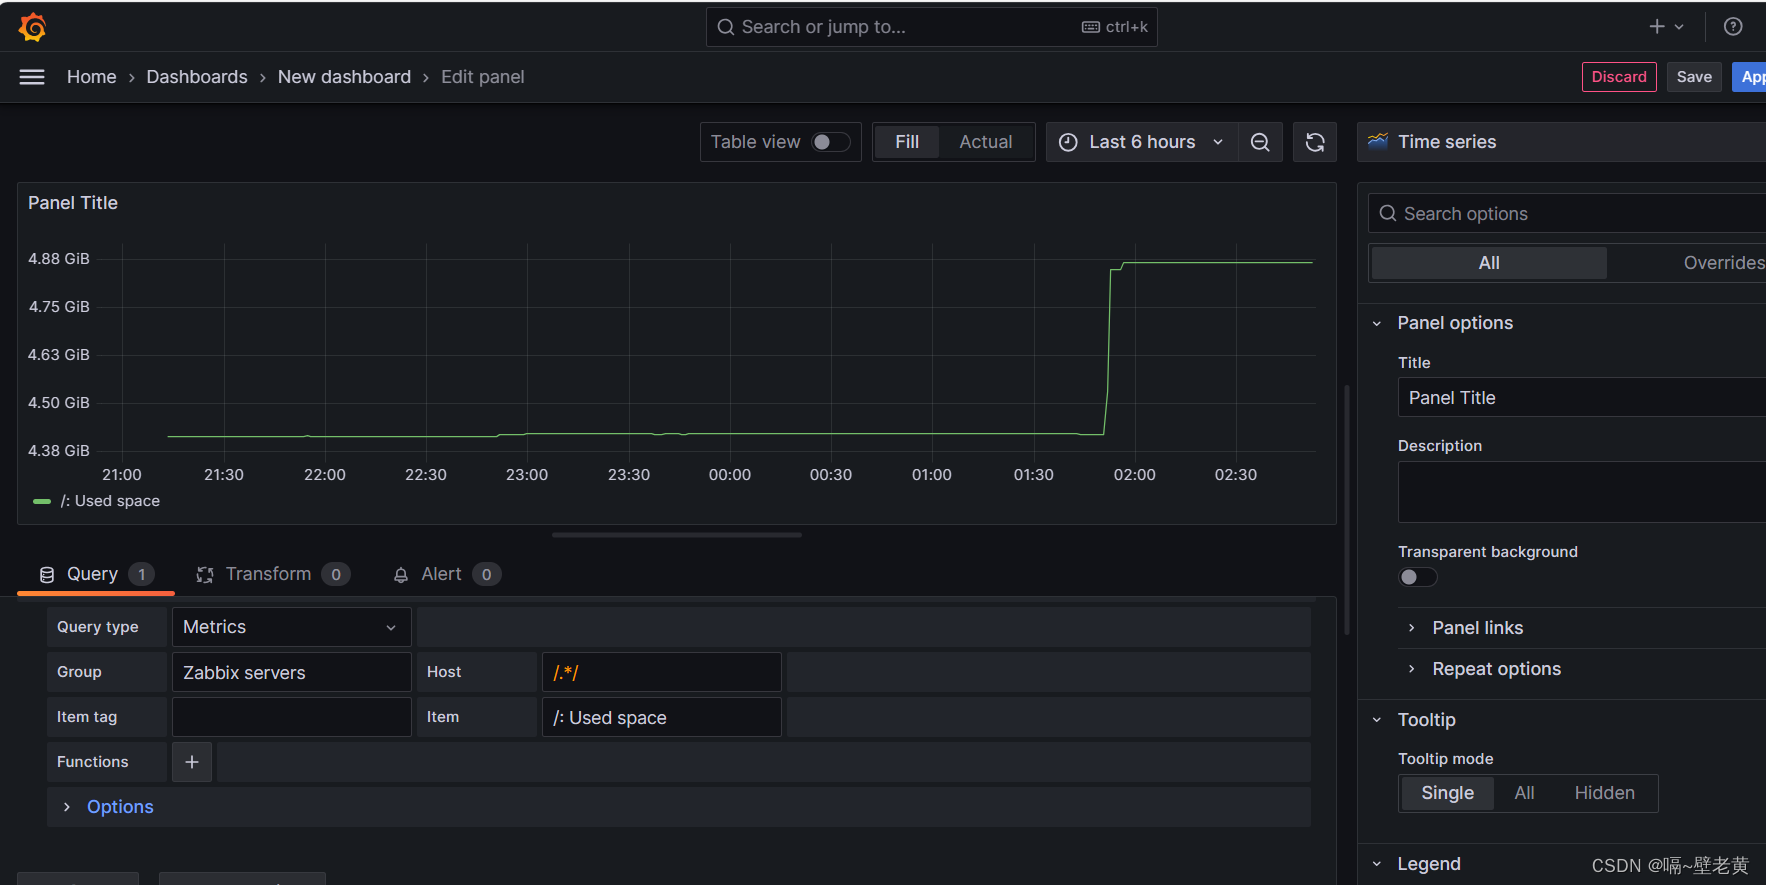Open the Item Used space selector

pyautogui.click(x=662, y=717)
